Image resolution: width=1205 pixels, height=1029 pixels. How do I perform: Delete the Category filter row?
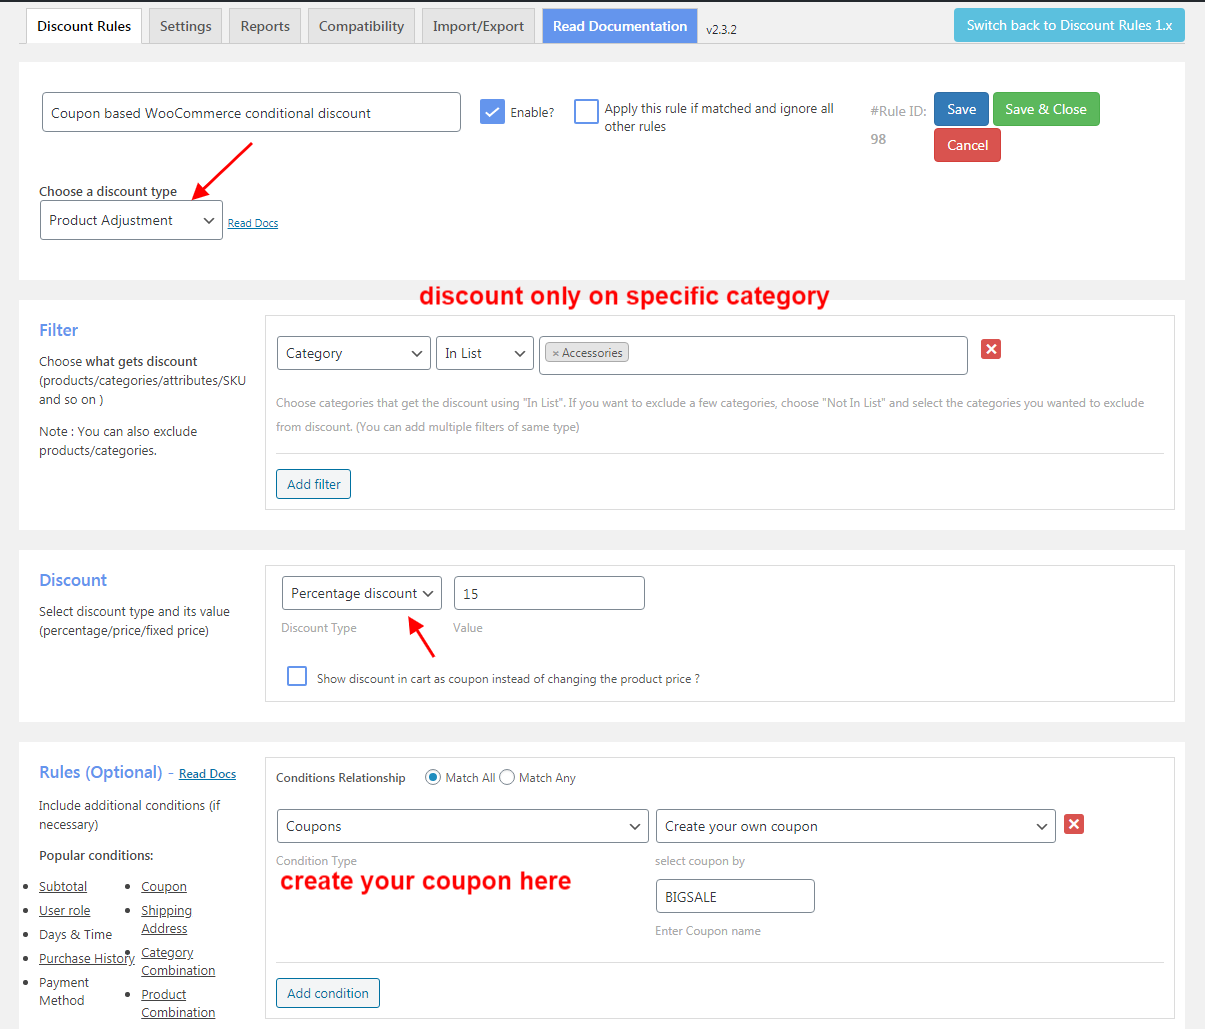[990, 349]
